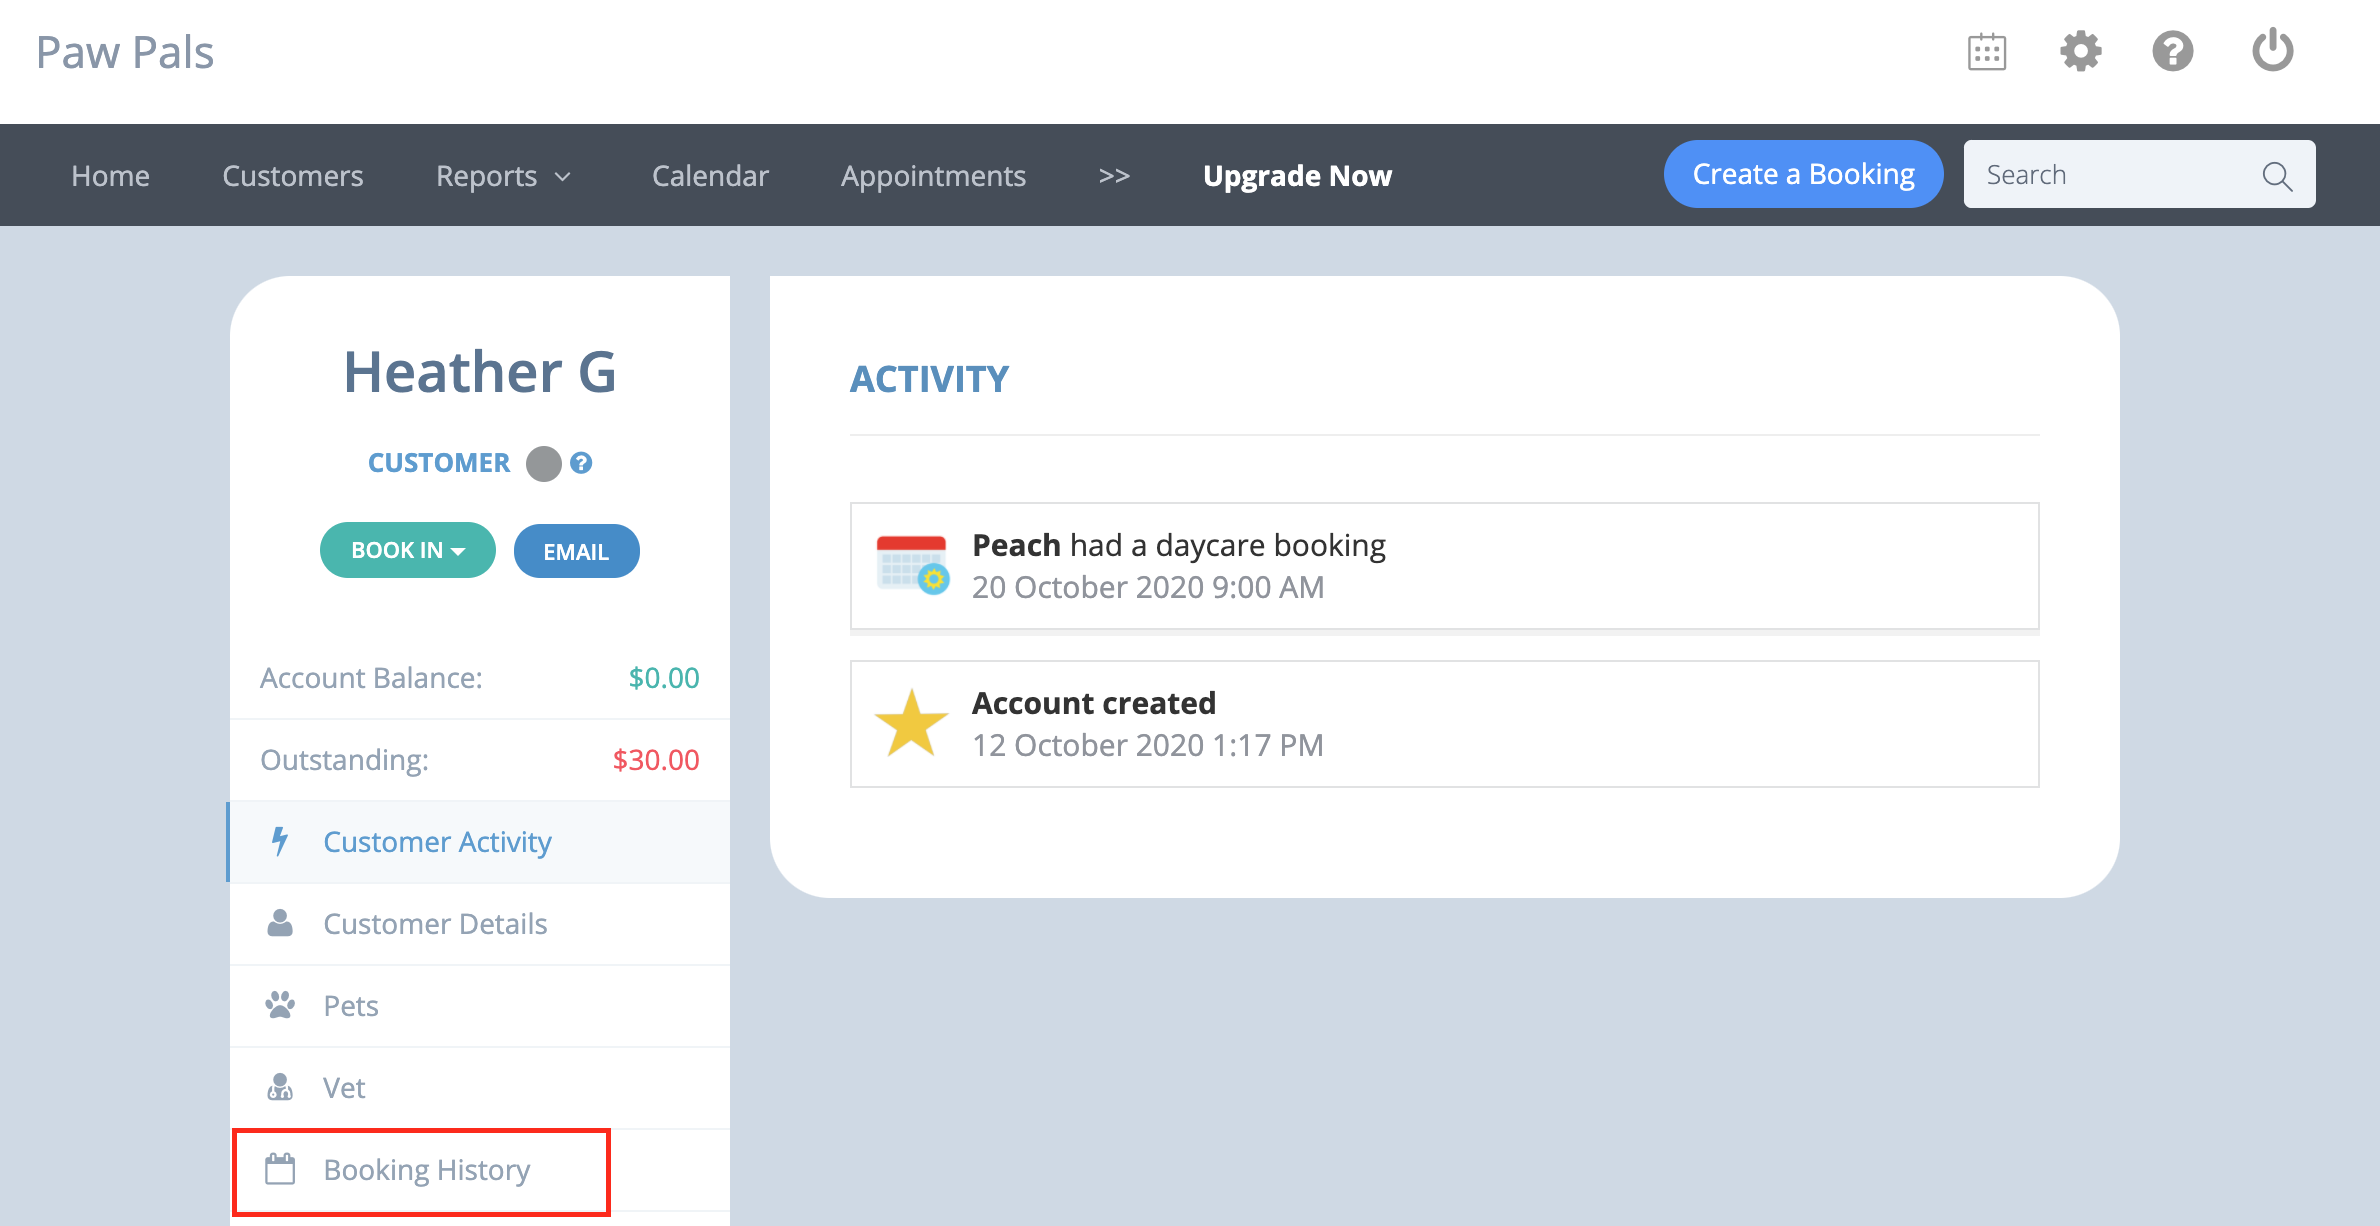Screen dimensions: 2380x1226
Task: Click the help question mark icon in header
Action: coord(2172,51)
